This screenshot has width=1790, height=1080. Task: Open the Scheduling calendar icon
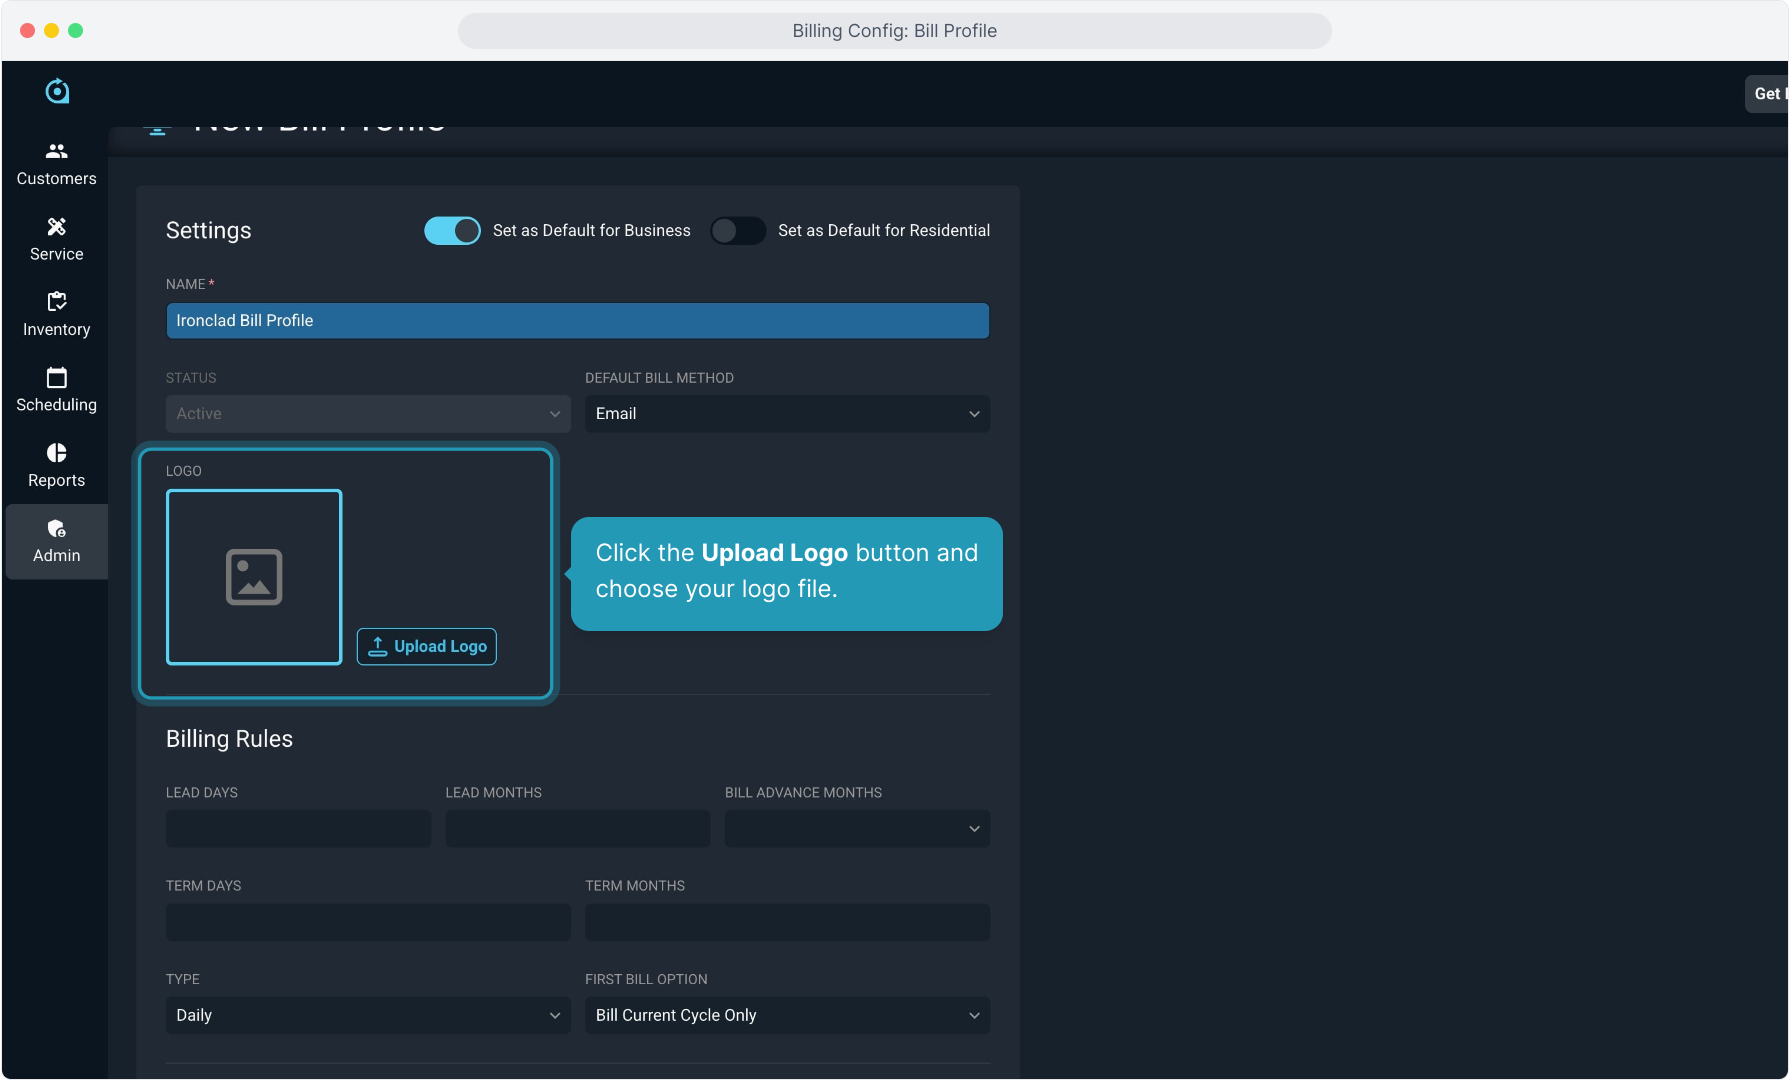point(57,378)
